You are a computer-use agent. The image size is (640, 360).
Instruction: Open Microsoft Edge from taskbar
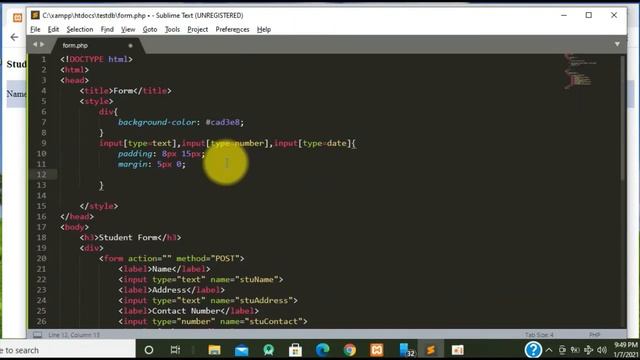(322, 350)
